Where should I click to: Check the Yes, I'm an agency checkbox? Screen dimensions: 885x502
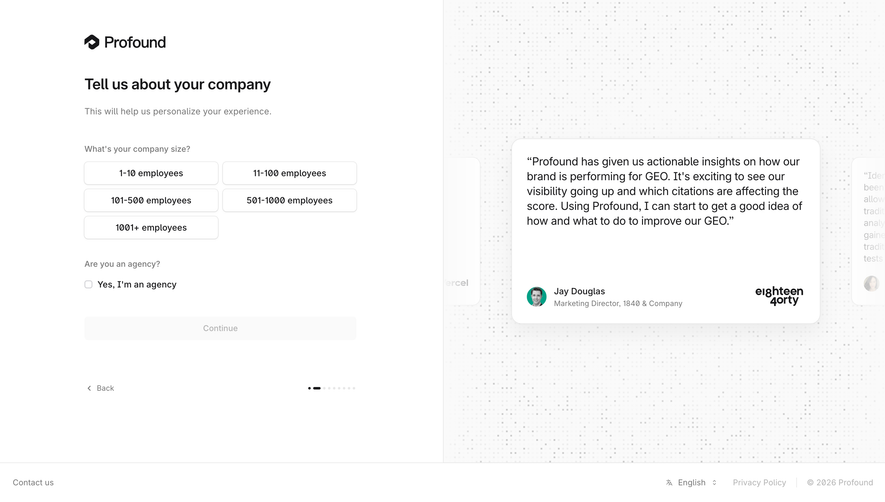[89, 285]
